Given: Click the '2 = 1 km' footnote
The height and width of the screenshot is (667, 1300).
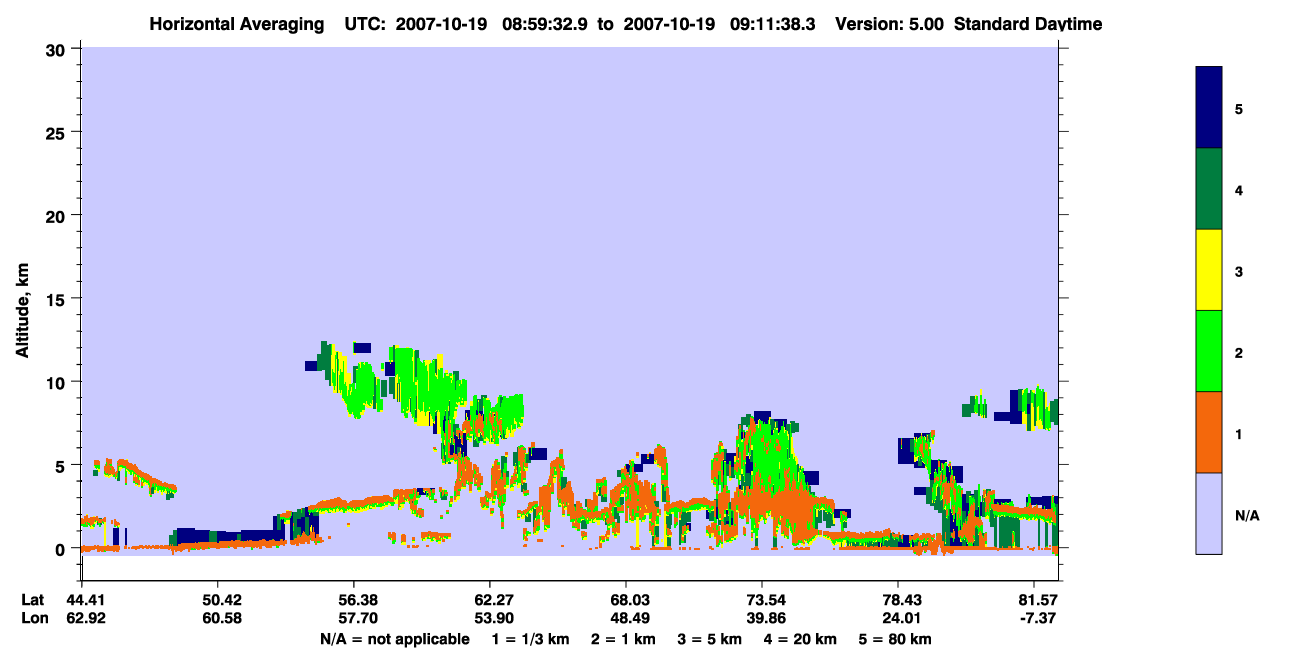Looking at the screenshot, I should tap(622, 639).
